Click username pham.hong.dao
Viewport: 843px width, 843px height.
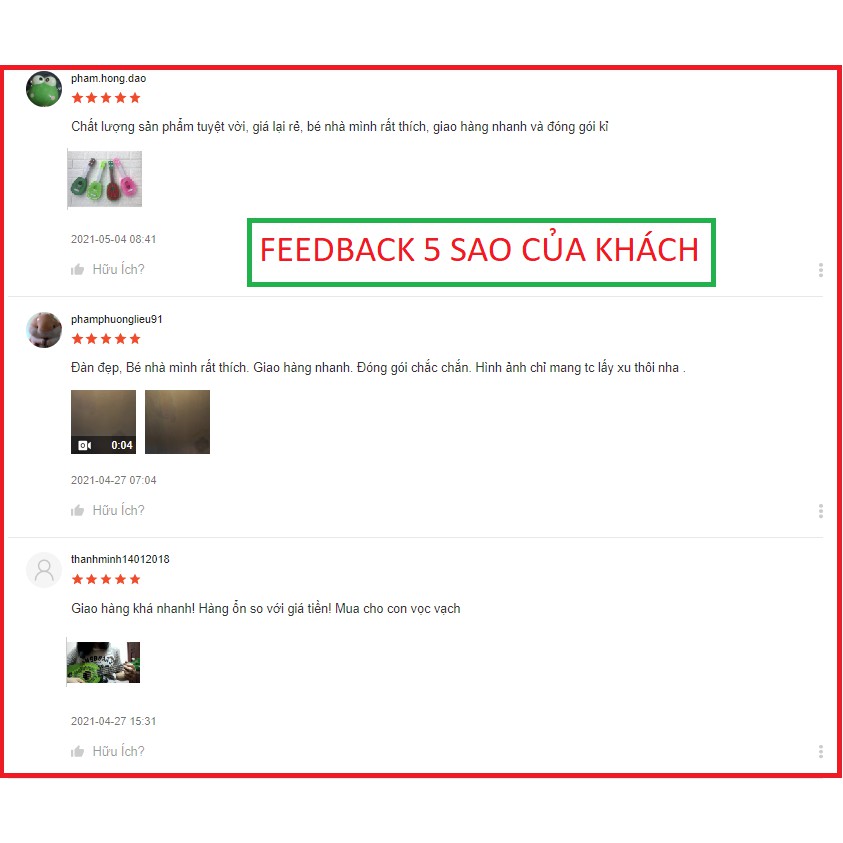109,78
